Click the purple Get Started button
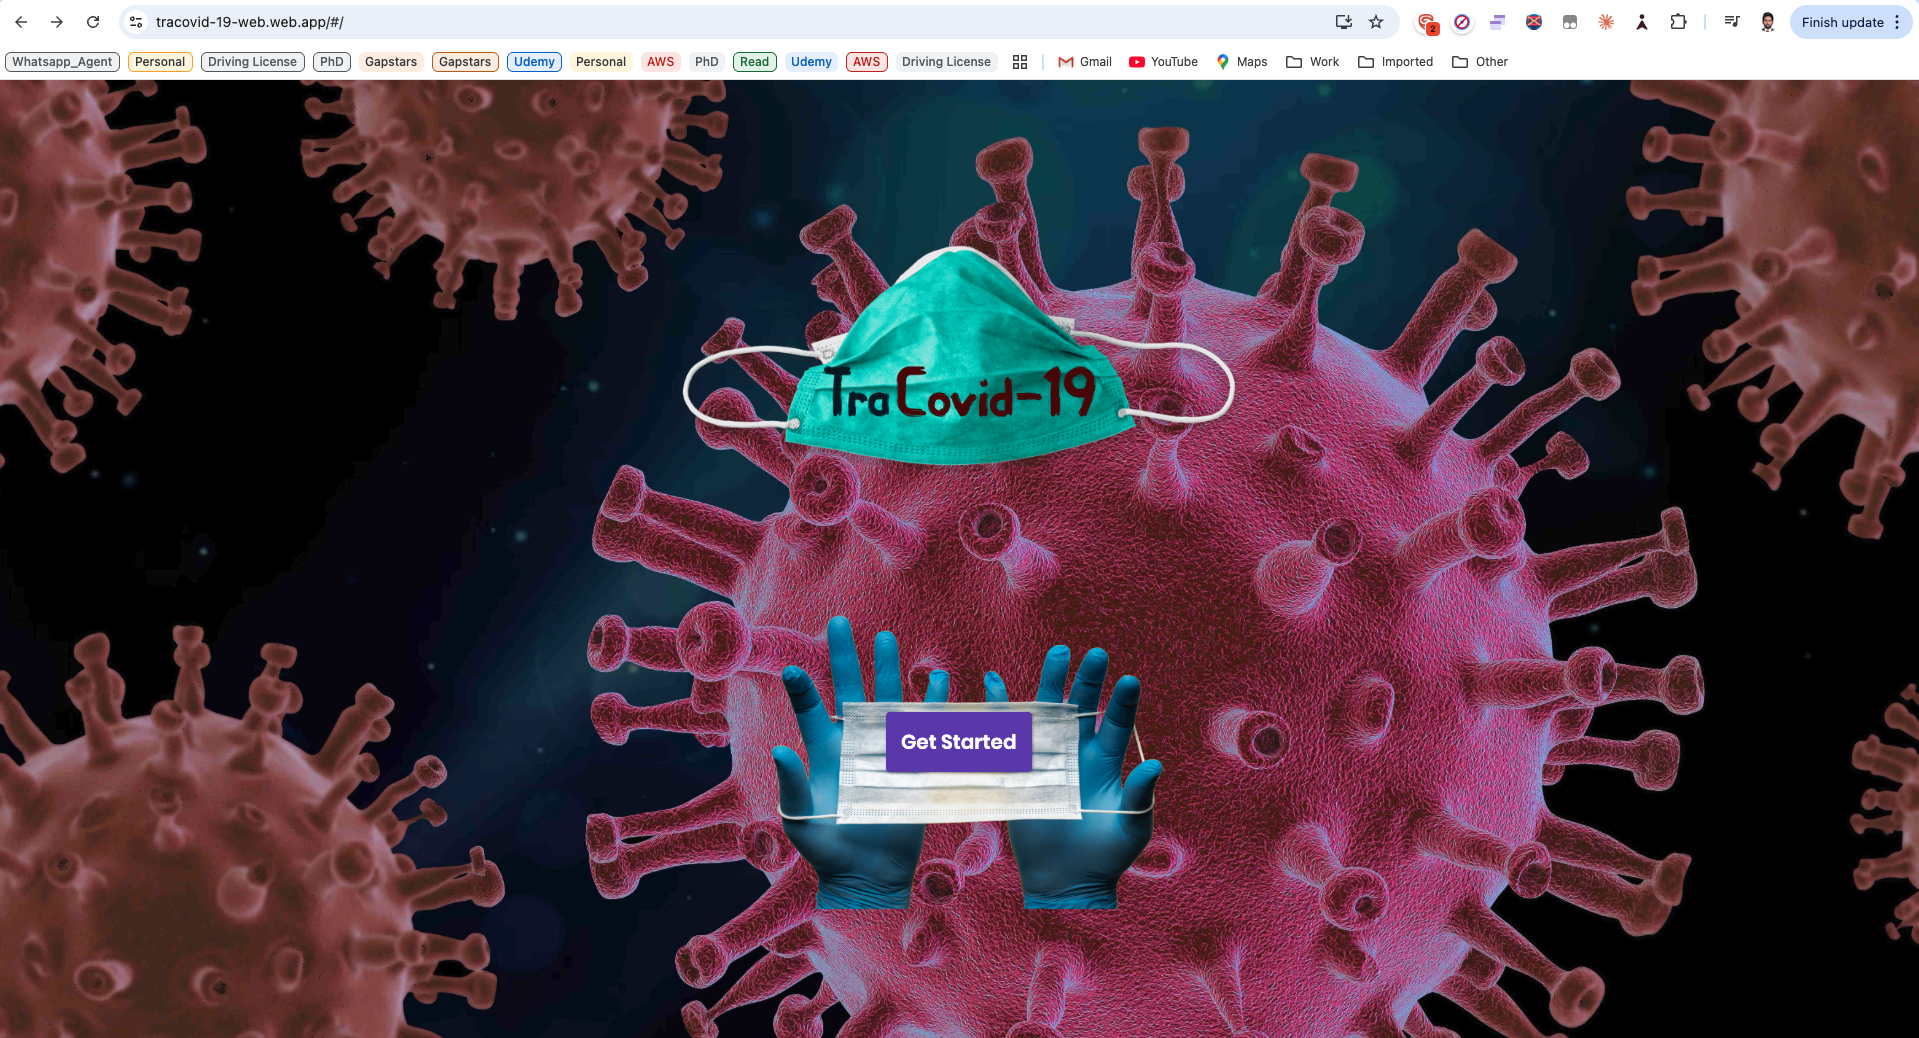Screen dimensions: 1919x1038 [958, 742]
